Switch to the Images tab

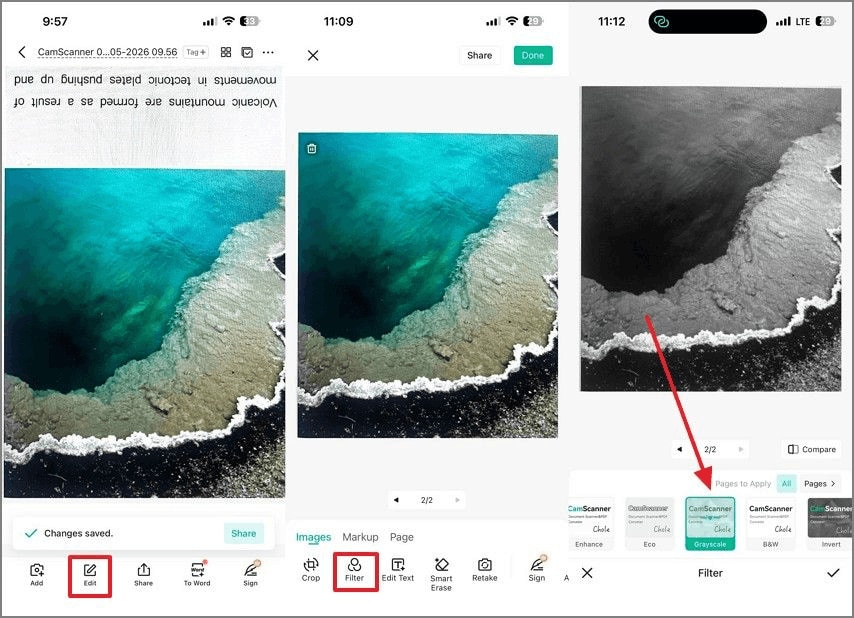[313, 537]
